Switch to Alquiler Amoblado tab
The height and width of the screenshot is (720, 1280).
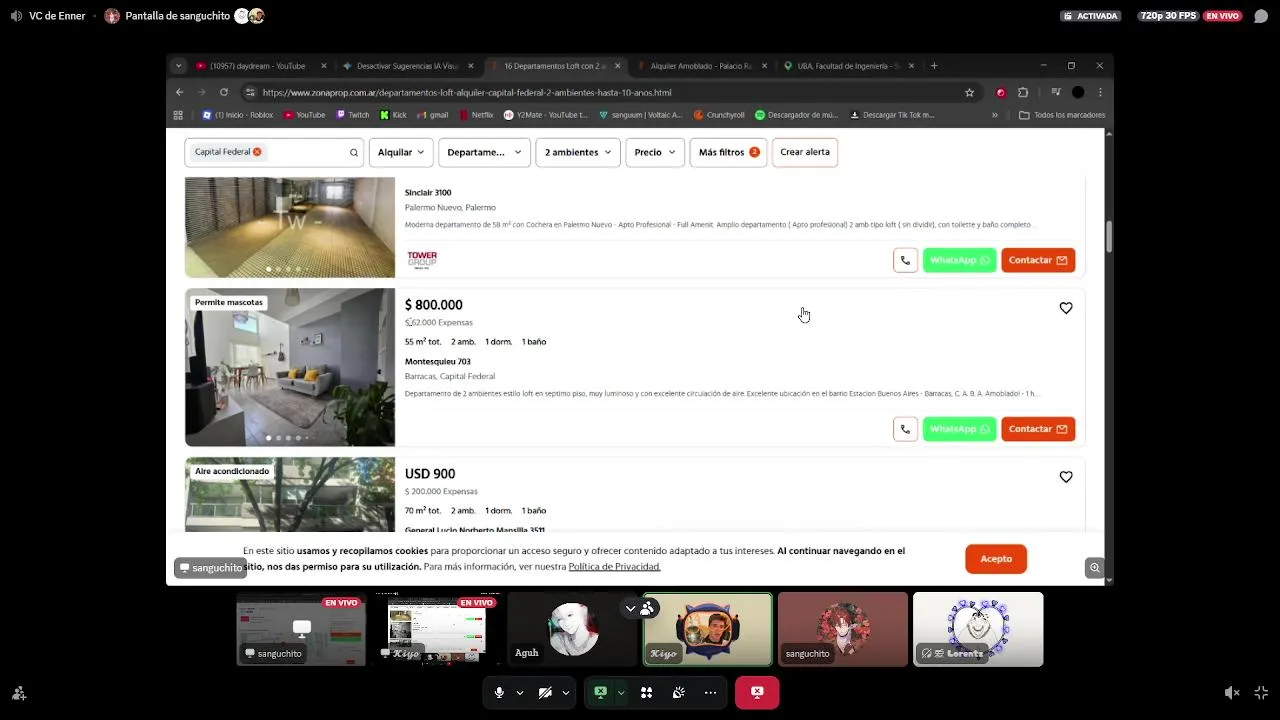pos(701,66)
